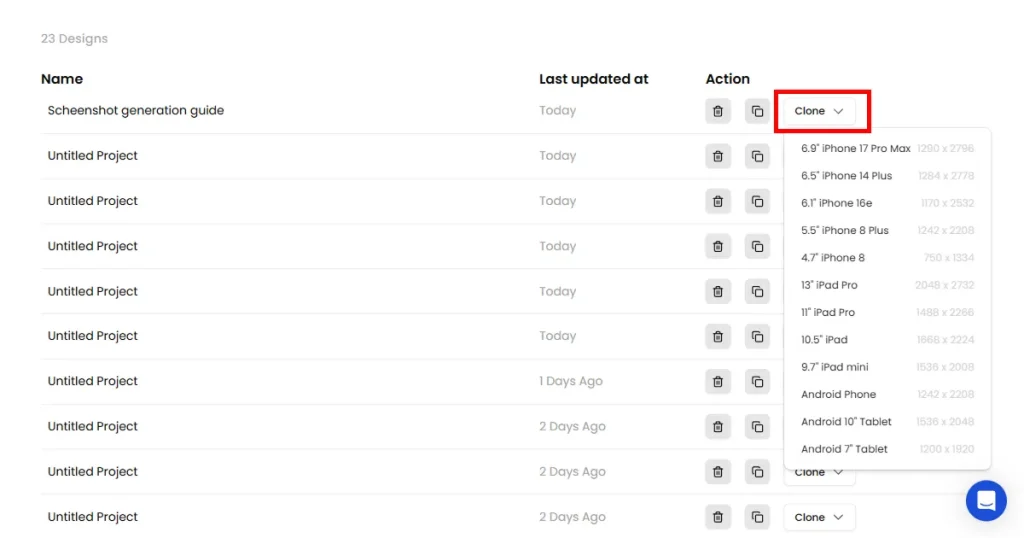Image resolution: width=1024 pixels, height=538 pixels.
Task: Clone to 11" iPad Pro
Action: click(x=887, y=313)
